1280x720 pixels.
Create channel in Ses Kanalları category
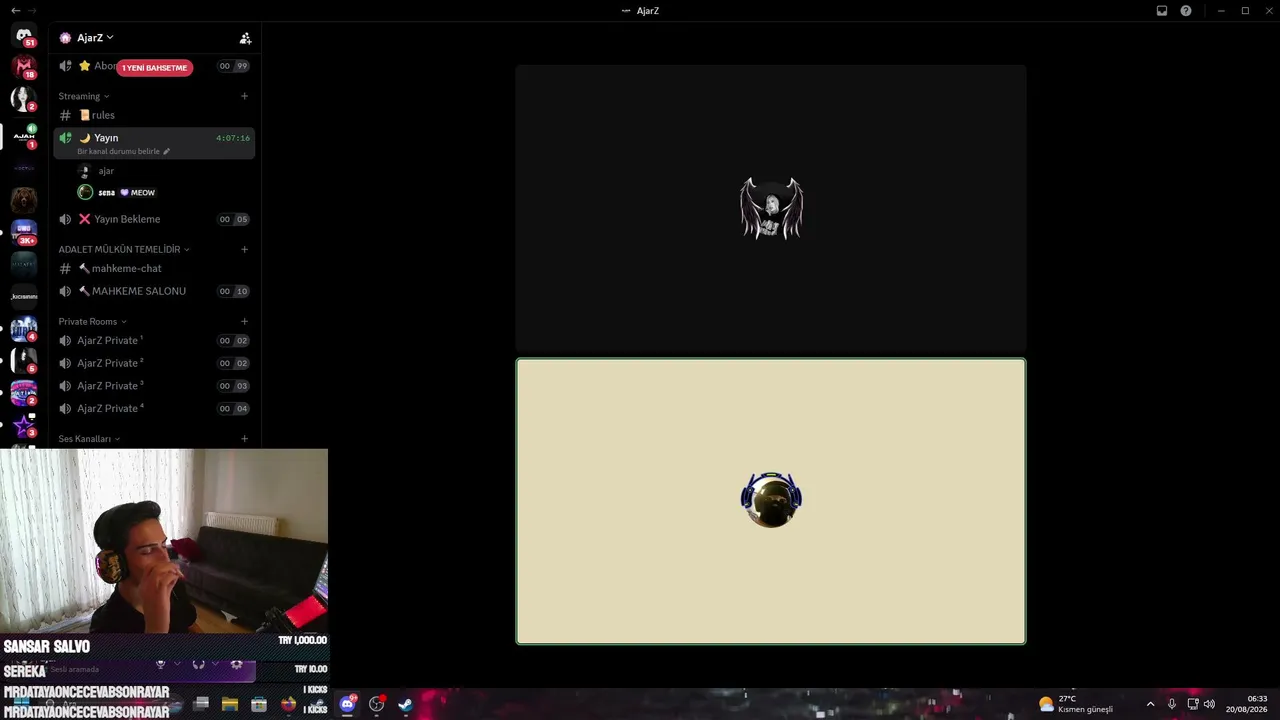tap(245, 438)
